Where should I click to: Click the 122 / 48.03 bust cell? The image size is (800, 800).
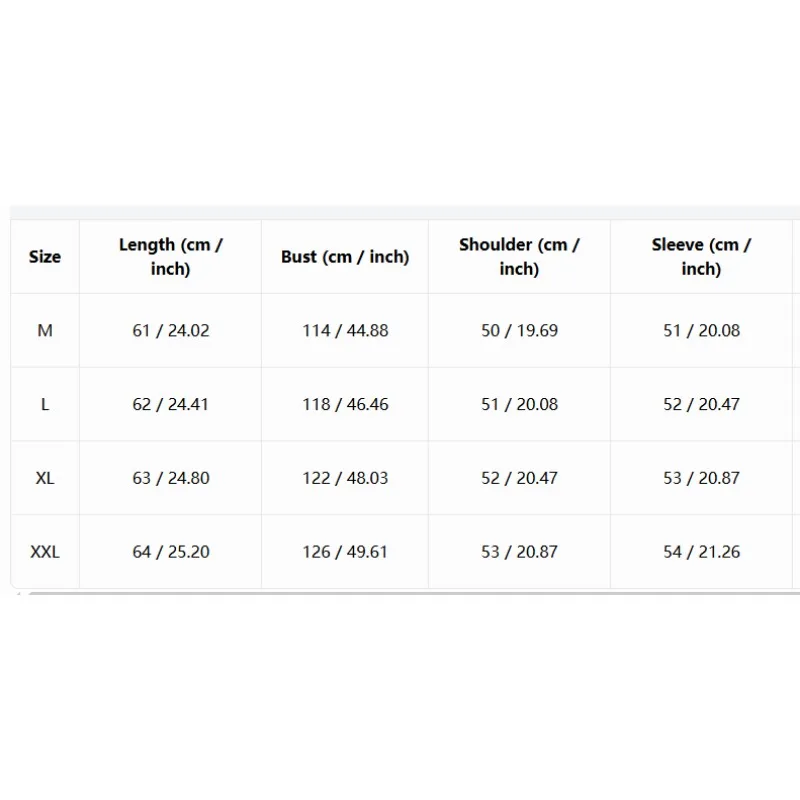tap(345, 478)
